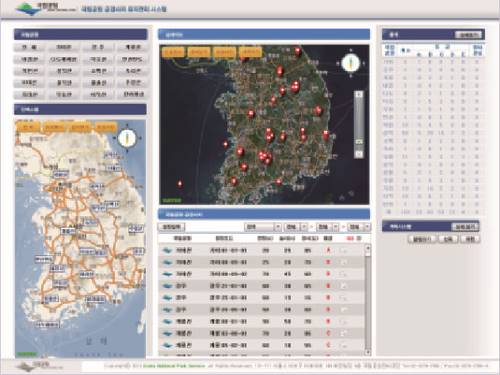500x375 pixels.
Task: Click the button in the top-right statistics panel header
Action: click(468, 35)
